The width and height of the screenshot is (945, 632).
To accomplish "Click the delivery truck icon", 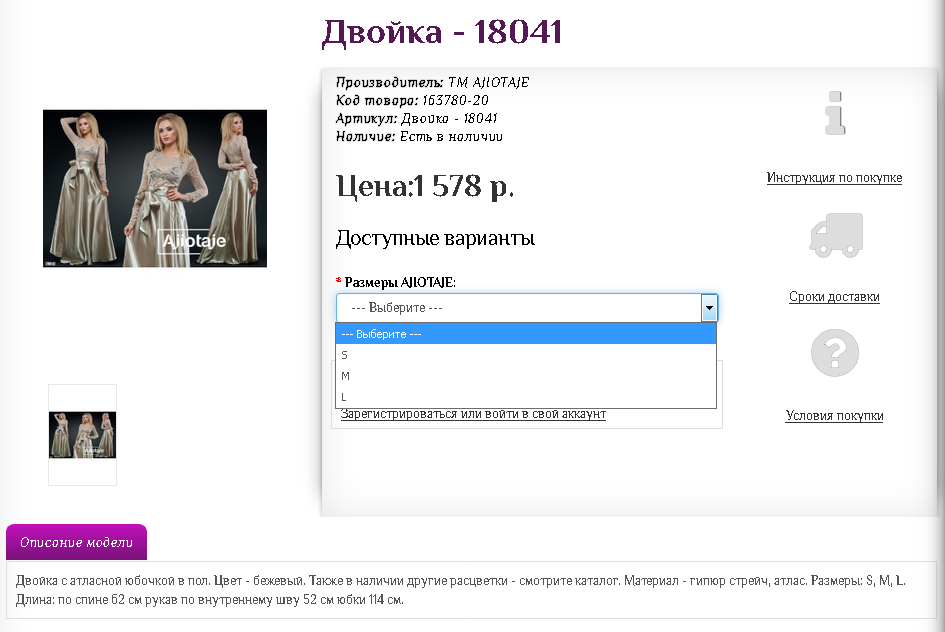I will point(836,233).
